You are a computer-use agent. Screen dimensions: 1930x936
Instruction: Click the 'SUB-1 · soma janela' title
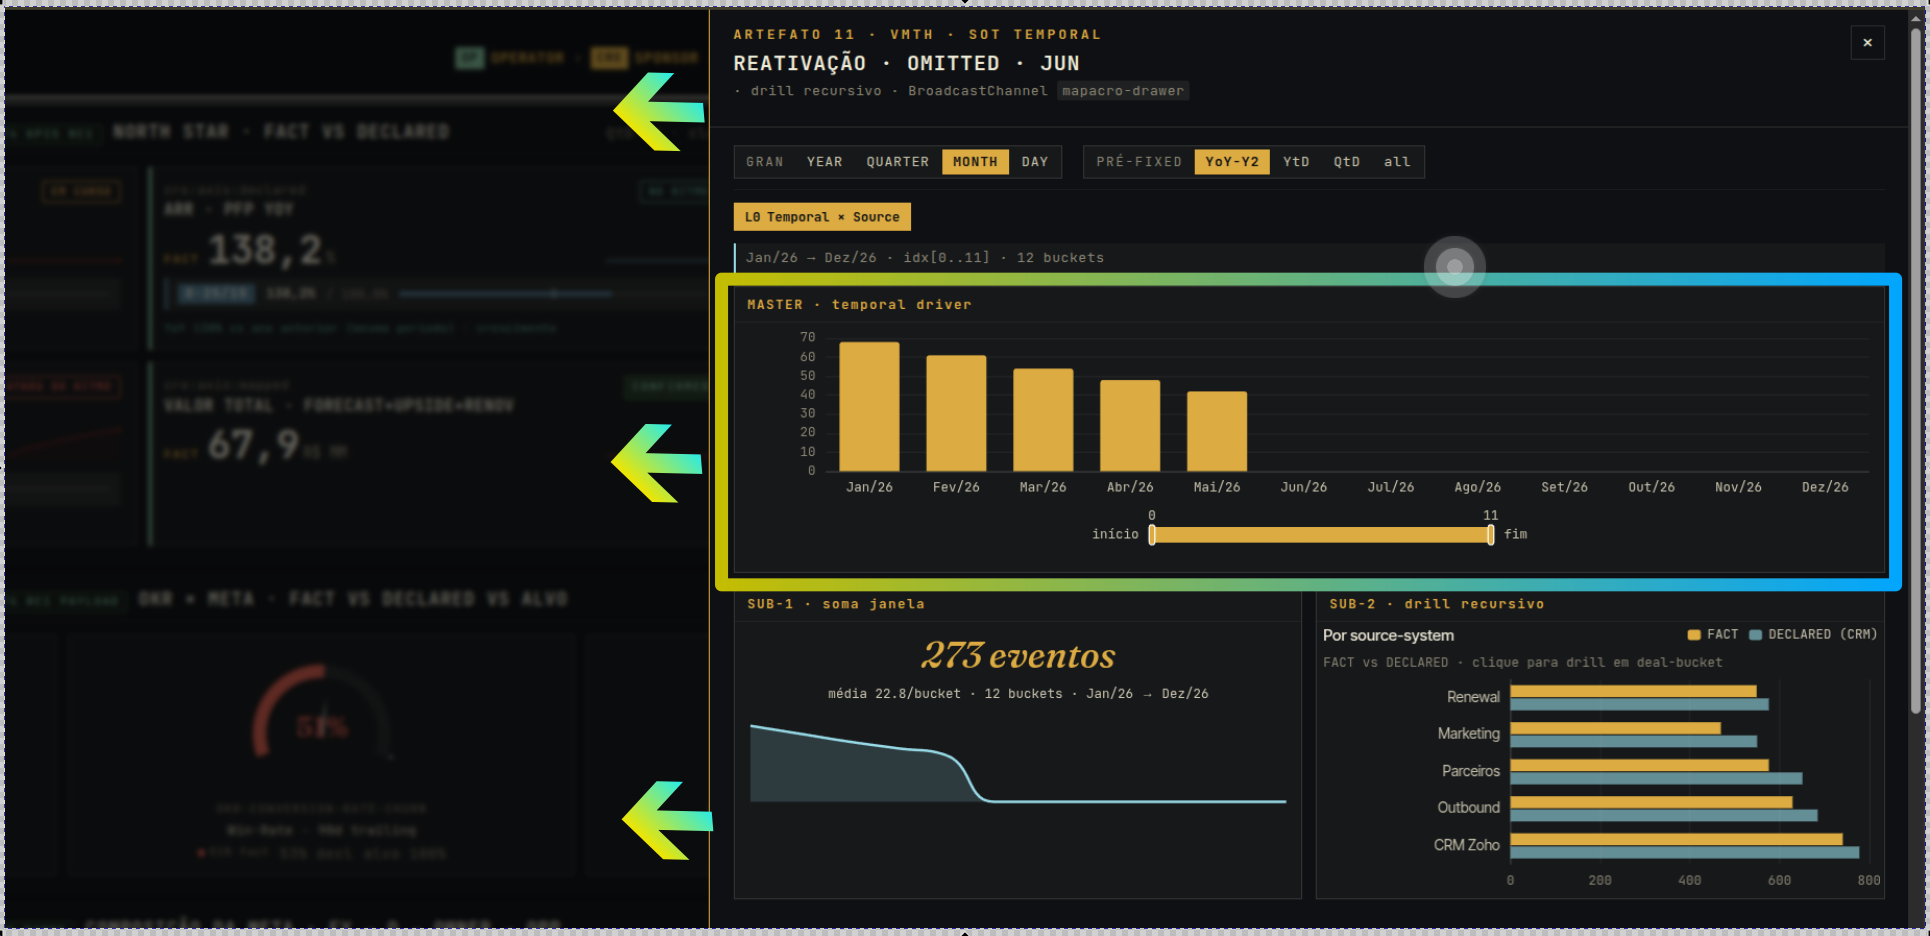click(x=836, y=604)
